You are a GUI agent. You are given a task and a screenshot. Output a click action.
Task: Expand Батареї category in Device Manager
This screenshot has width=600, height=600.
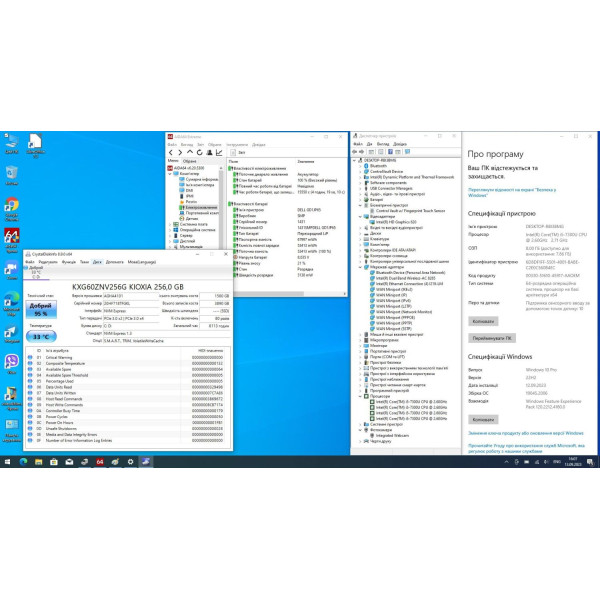(x=360, y=200)
